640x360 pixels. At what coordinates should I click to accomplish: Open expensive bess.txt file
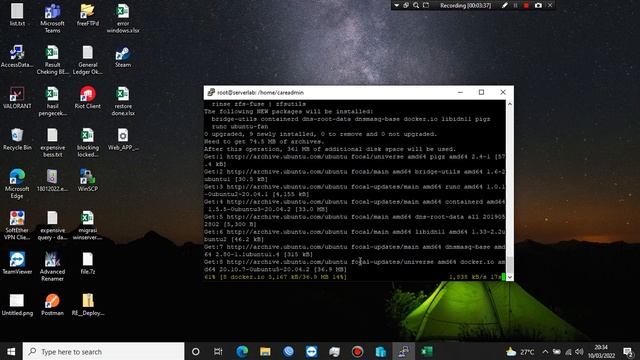point(52,143)
